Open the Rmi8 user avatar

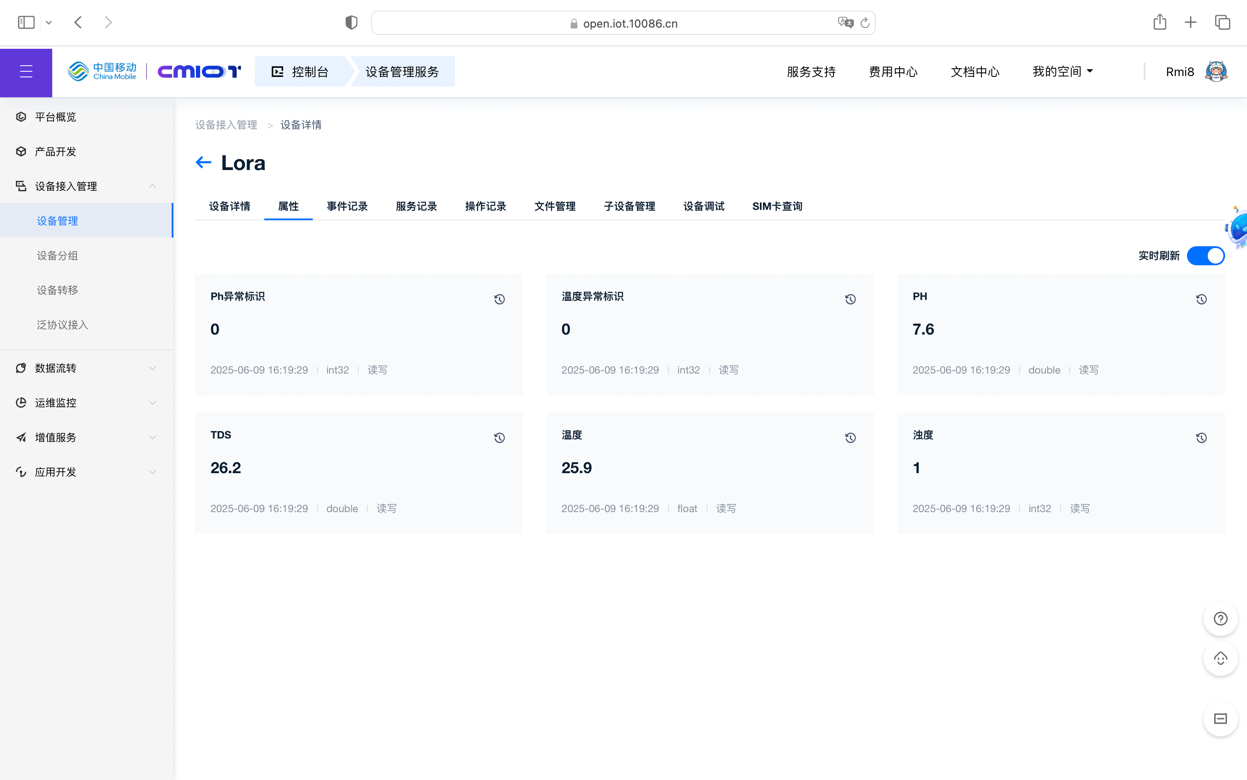tap(1216, 71)
